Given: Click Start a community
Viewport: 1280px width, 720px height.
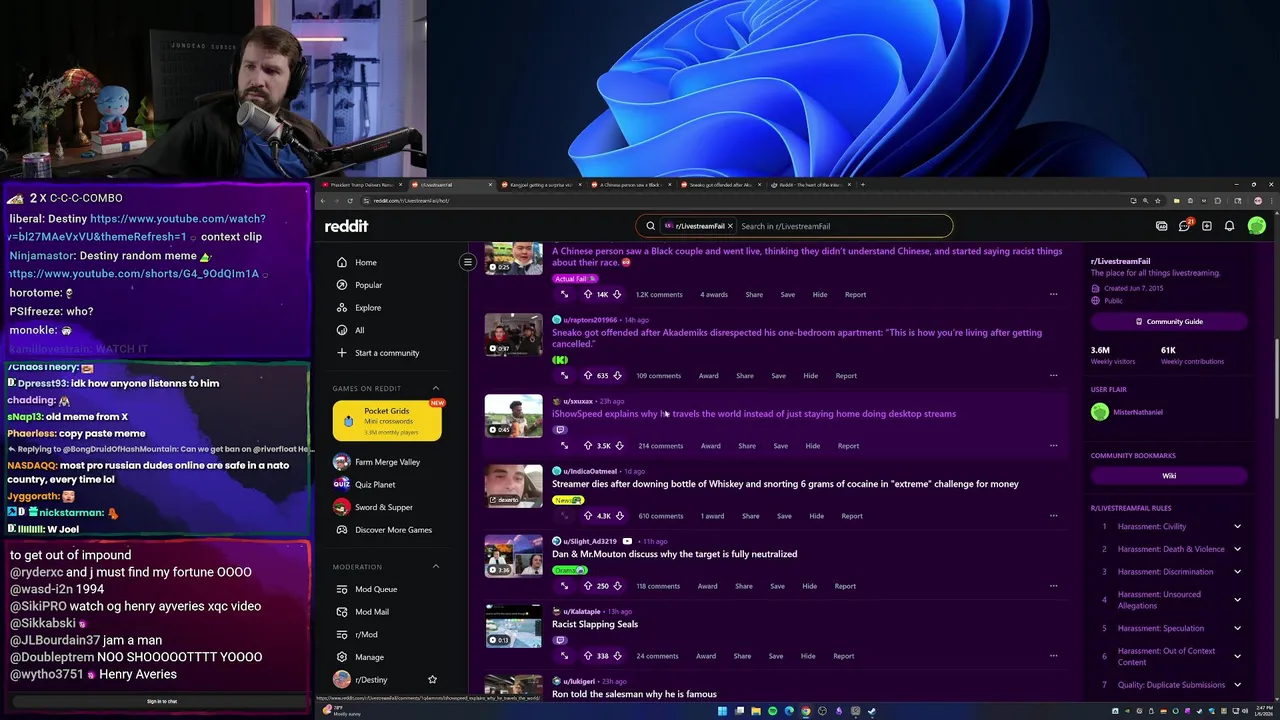Looking at the screenshot, I should tap(387, 353).
